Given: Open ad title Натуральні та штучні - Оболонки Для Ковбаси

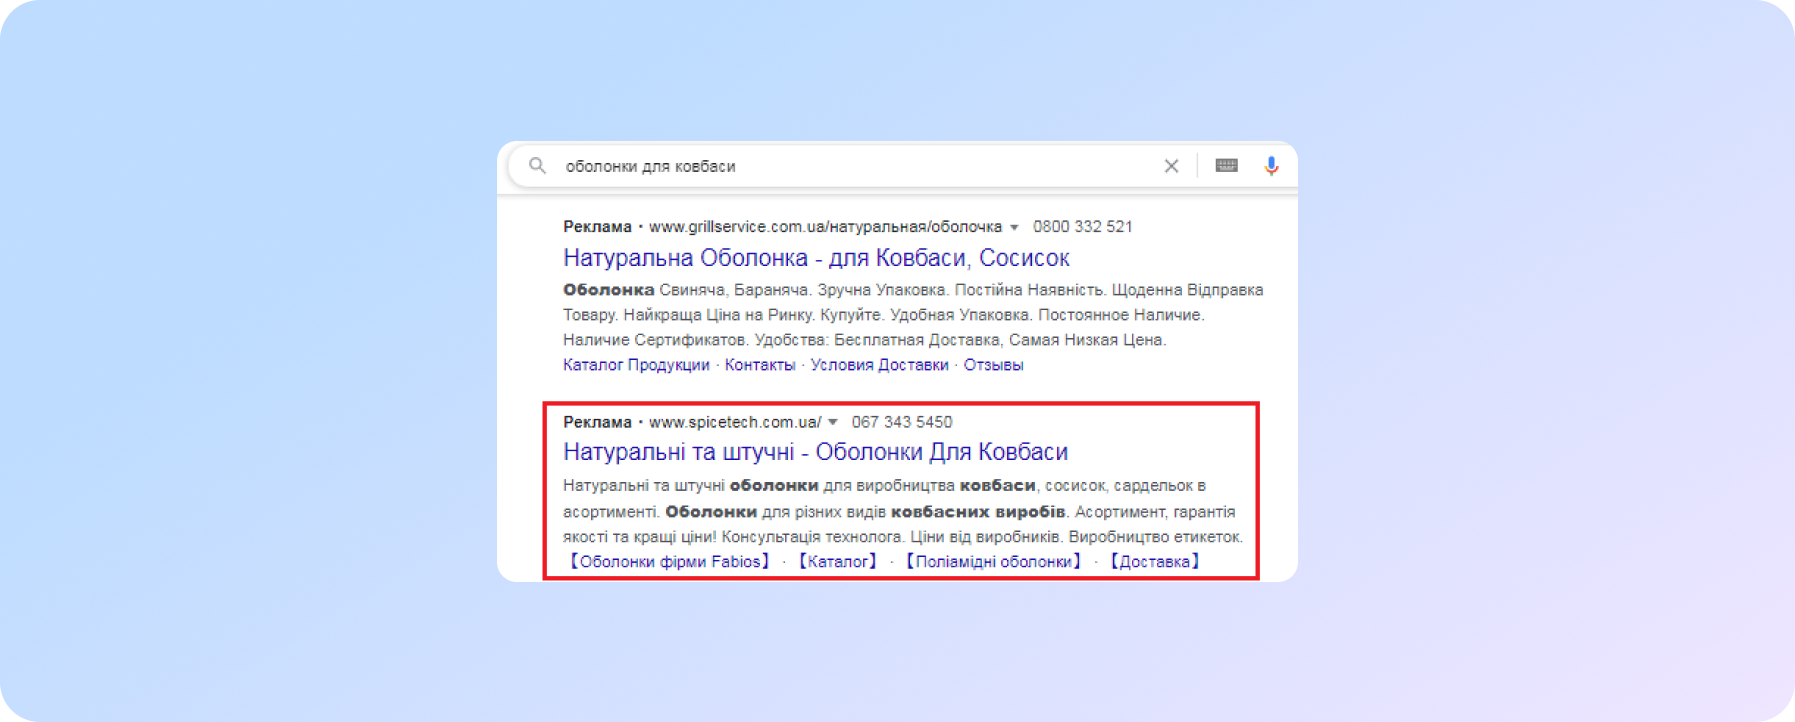Looking at the screenshot, I should point(815,452).
